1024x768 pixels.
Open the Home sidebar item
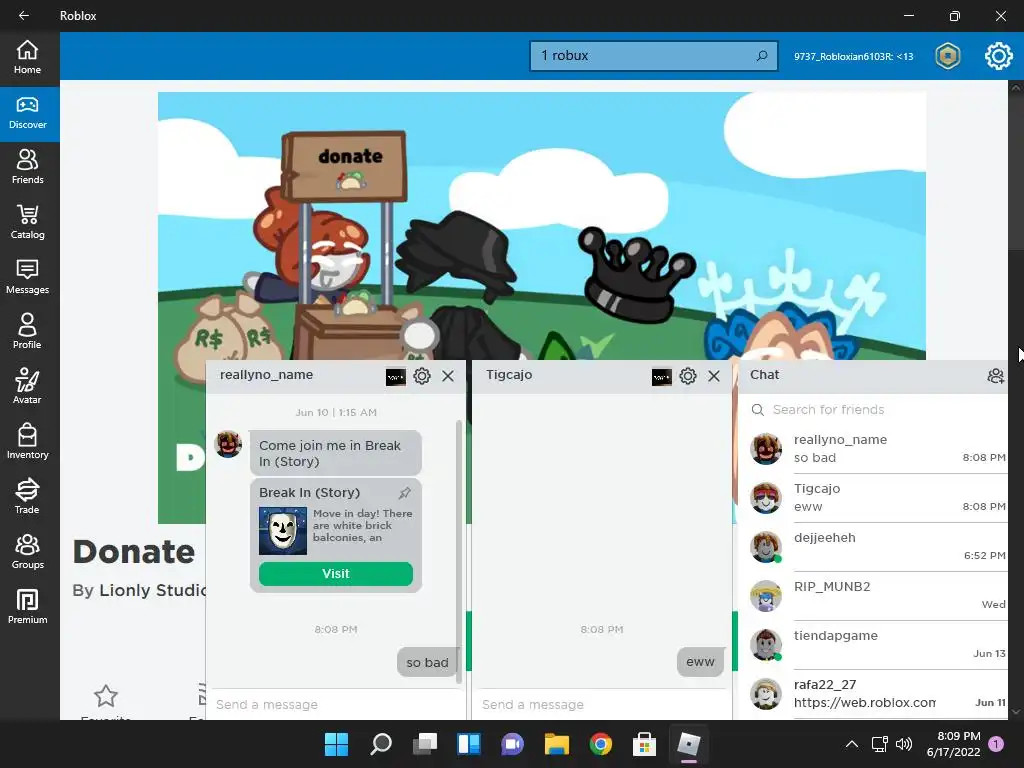click(27, 57)
